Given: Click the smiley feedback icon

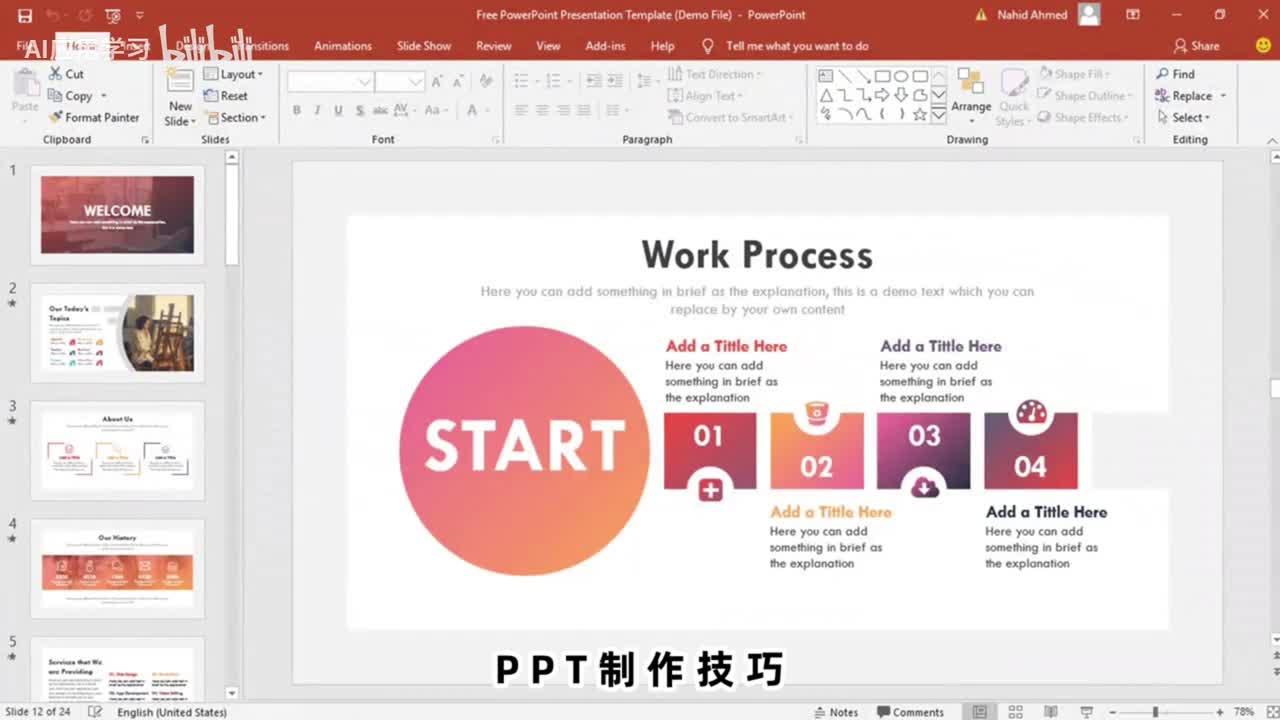Looking at the screenshot, I should click(1263, 46).
